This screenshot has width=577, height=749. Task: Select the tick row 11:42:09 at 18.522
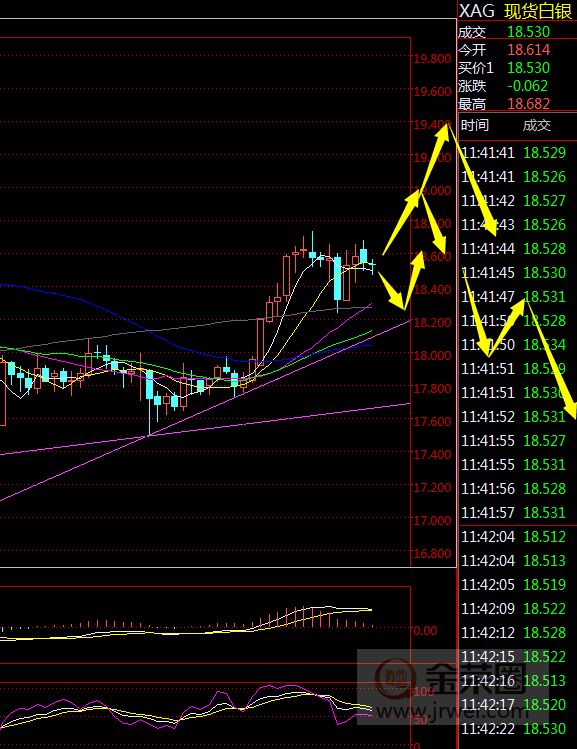pos(513,609)
